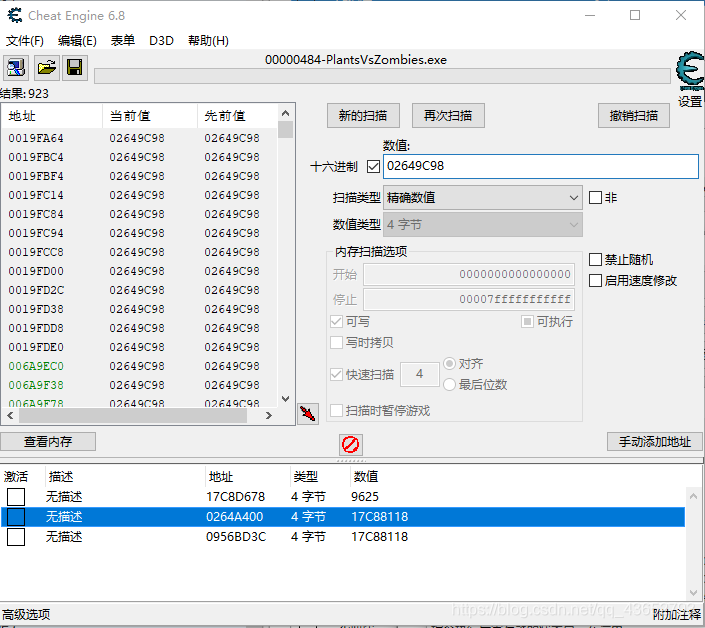Screen dimensions: 705x628
Task: Click the results list scroll-down arrow
Action: point(286,399)
